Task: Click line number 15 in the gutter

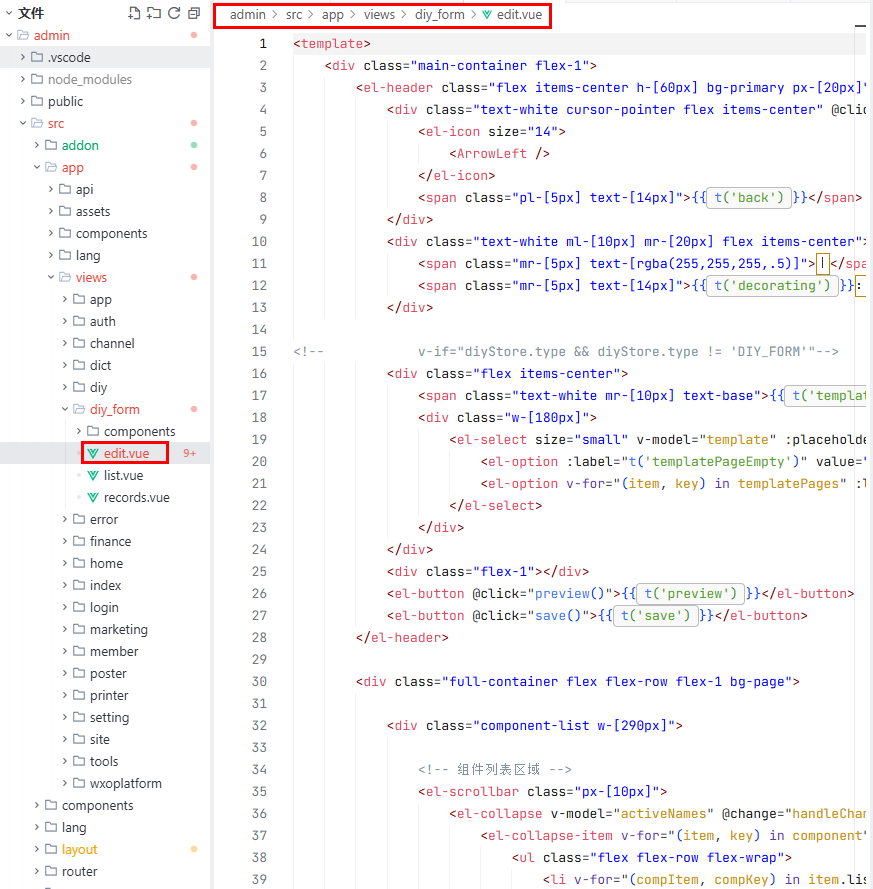Action: 259,351
